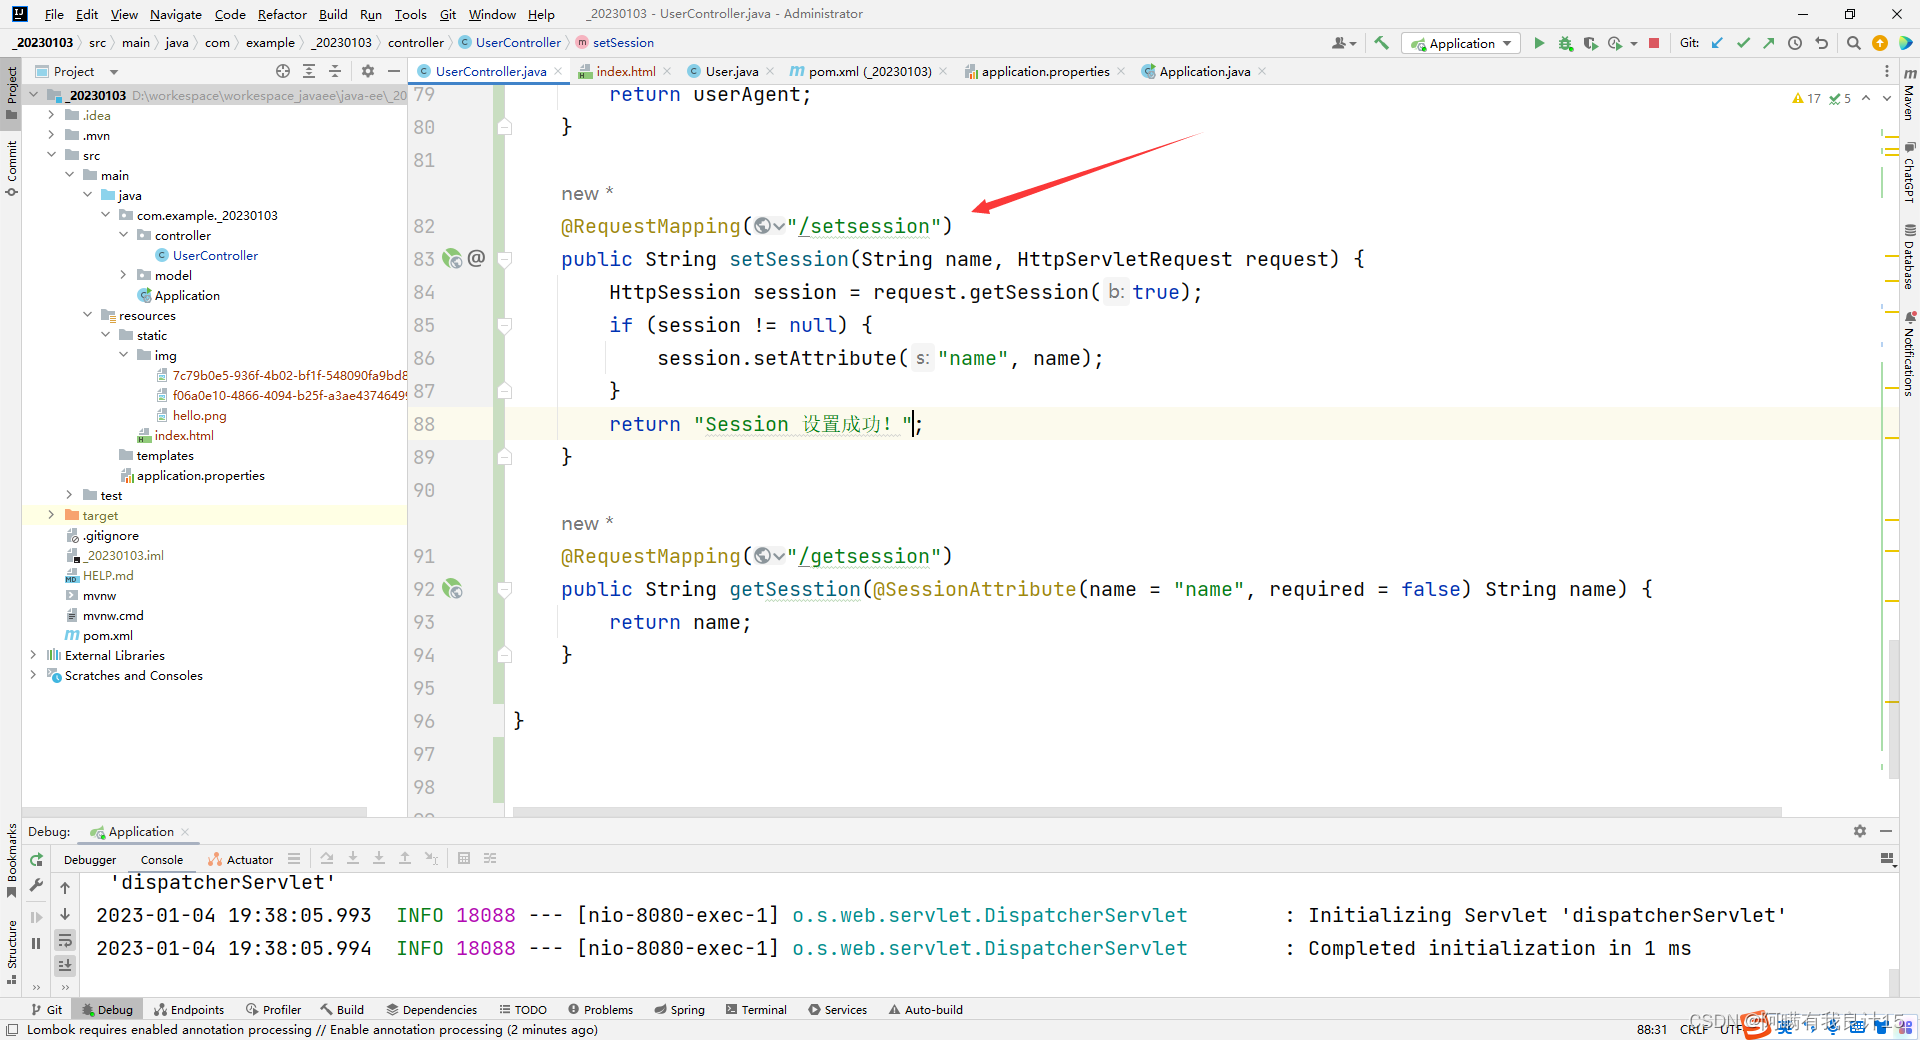Expand the target folder in tree
This screenshot has width=1920, height=1040.
(x=51, y=515)
